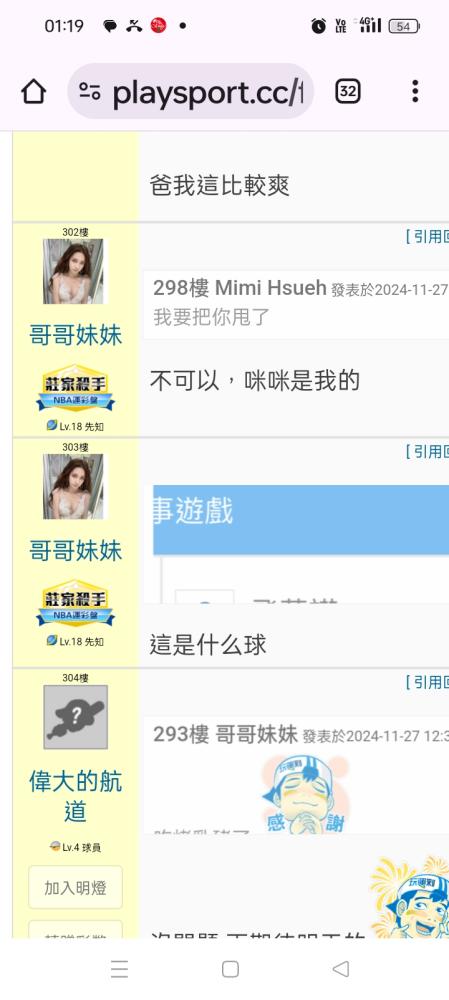The image size is (449, 1000).
Task: Click the 引用回覆 link on floor 303
Action: coord(427,452)
